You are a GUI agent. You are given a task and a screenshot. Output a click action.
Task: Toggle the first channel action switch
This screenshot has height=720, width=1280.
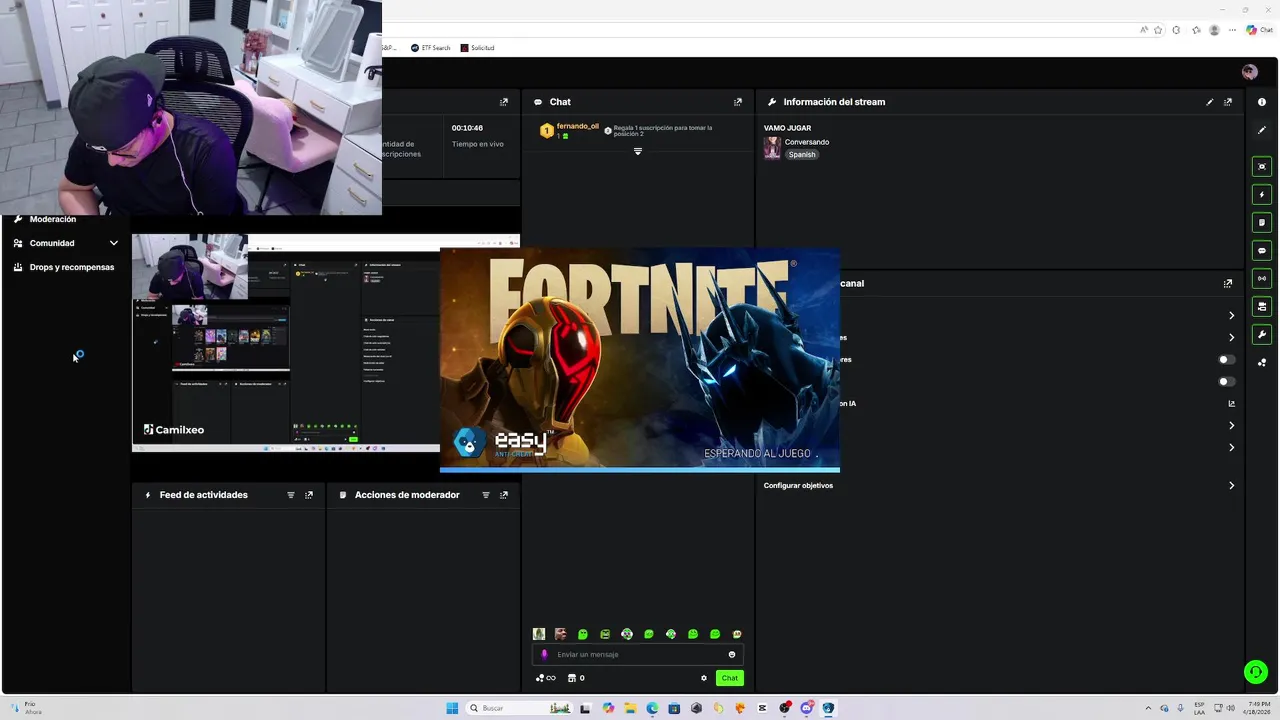[1226, 360]
